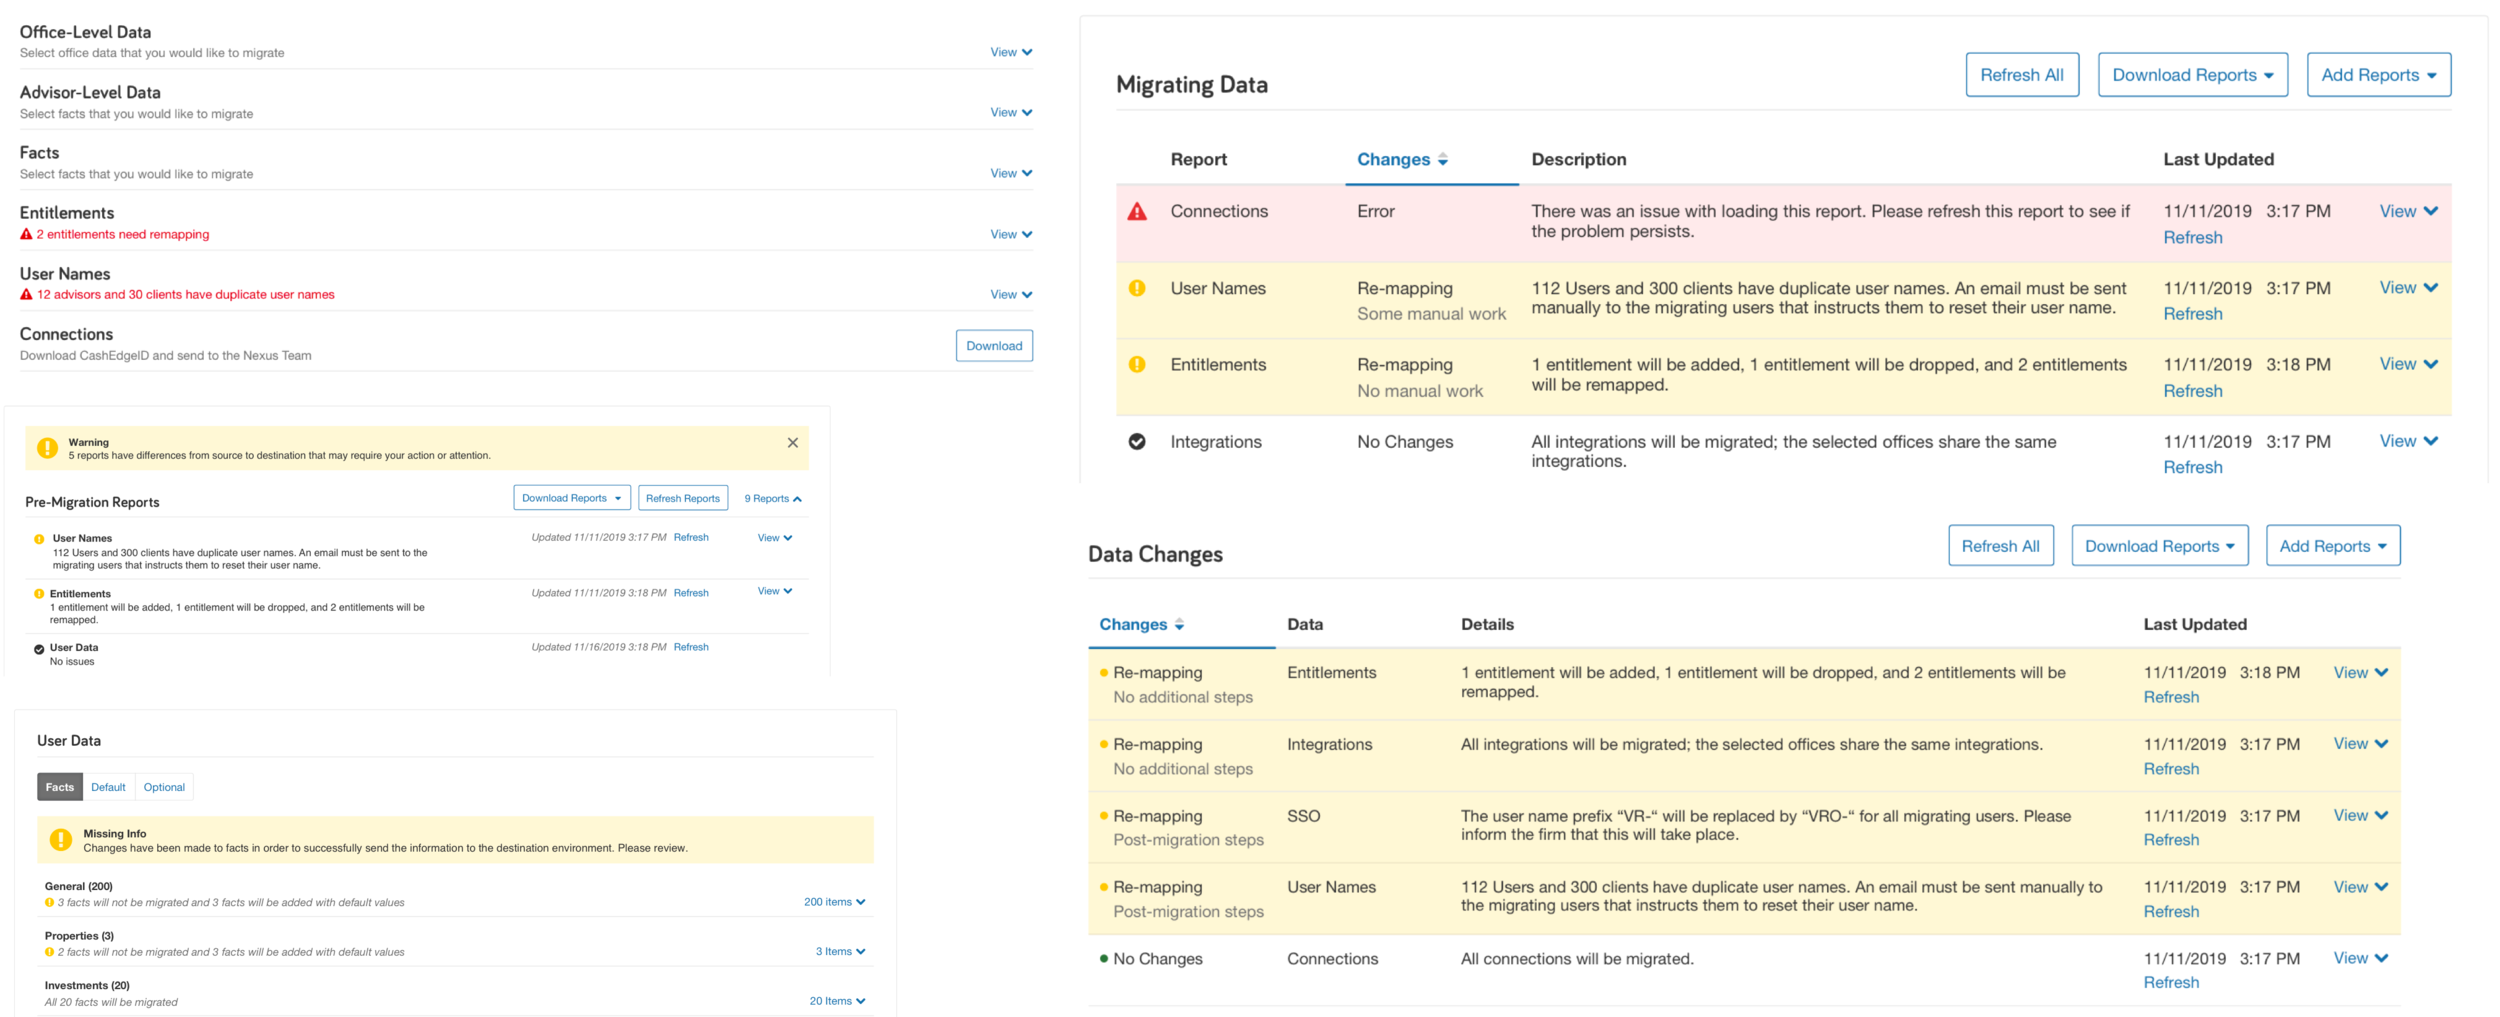Click the Details header in Data Changes
2500x1017 pixels.
[x=1487, y=624]
